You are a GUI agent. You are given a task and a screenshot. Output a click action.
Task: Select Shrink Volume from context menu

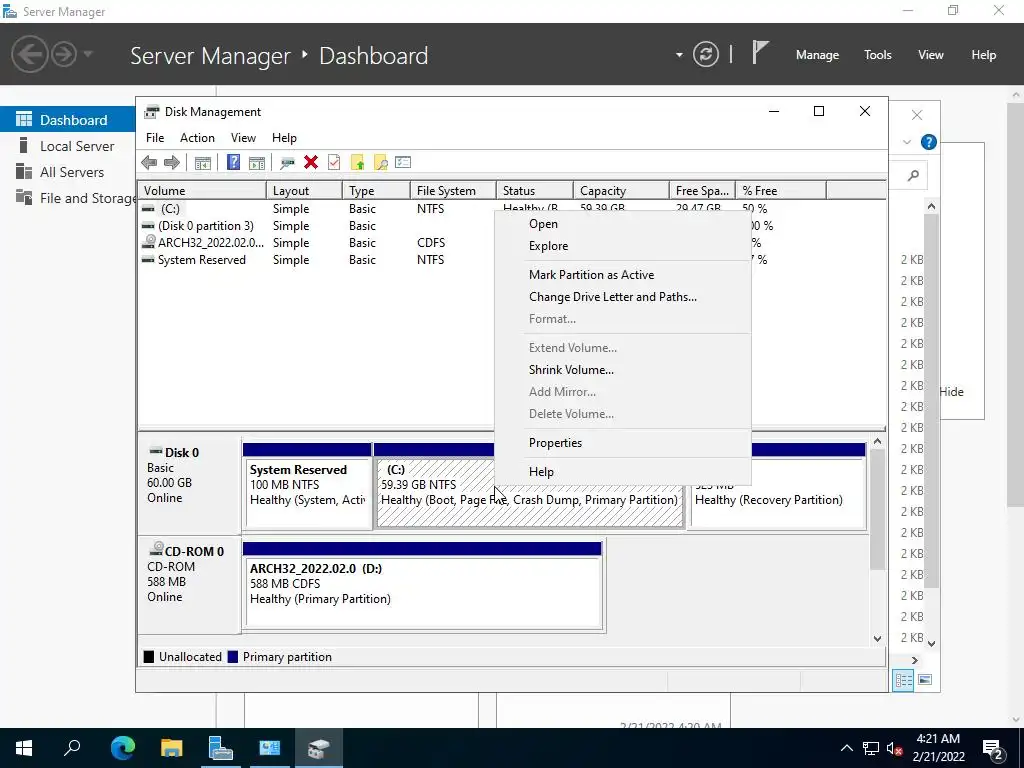[x=623, y=370]
